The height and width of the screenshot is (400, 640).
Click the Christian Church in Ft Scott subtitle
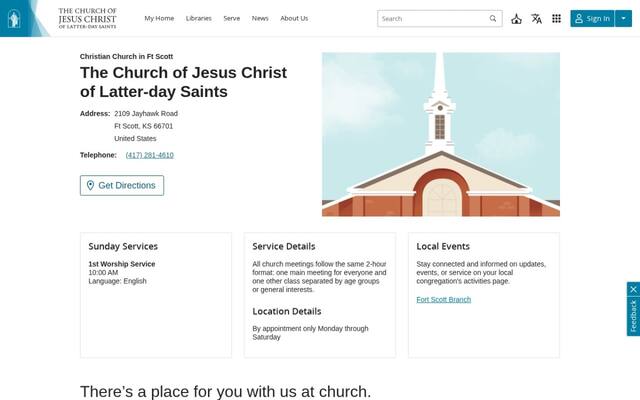pyautogui.click(x=127, y=56)
